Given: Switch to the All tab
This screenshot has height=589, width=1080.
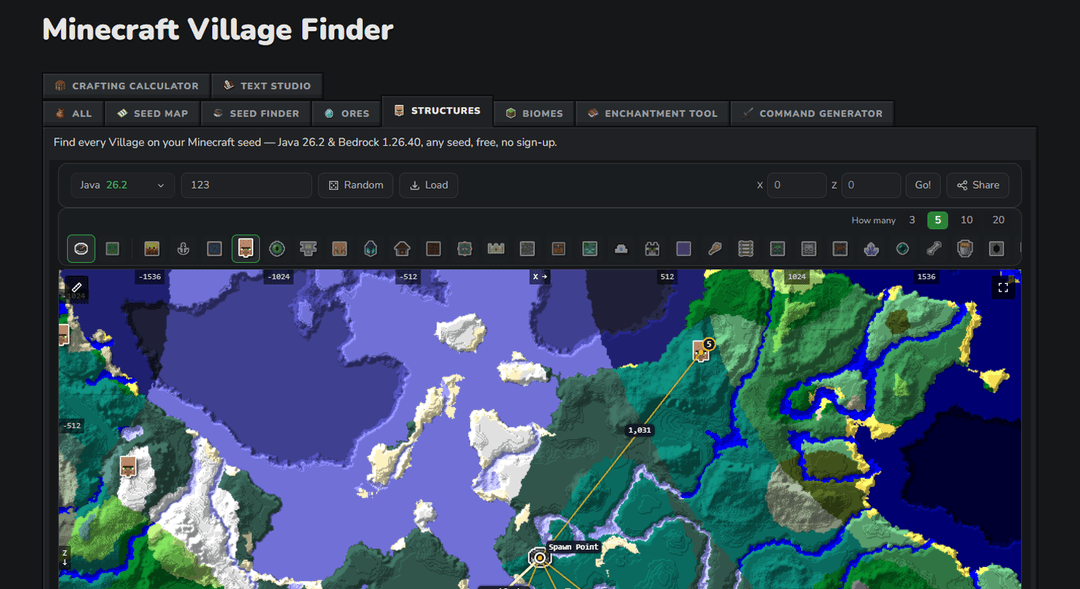Looking at the screenshot, I should 74,114.
